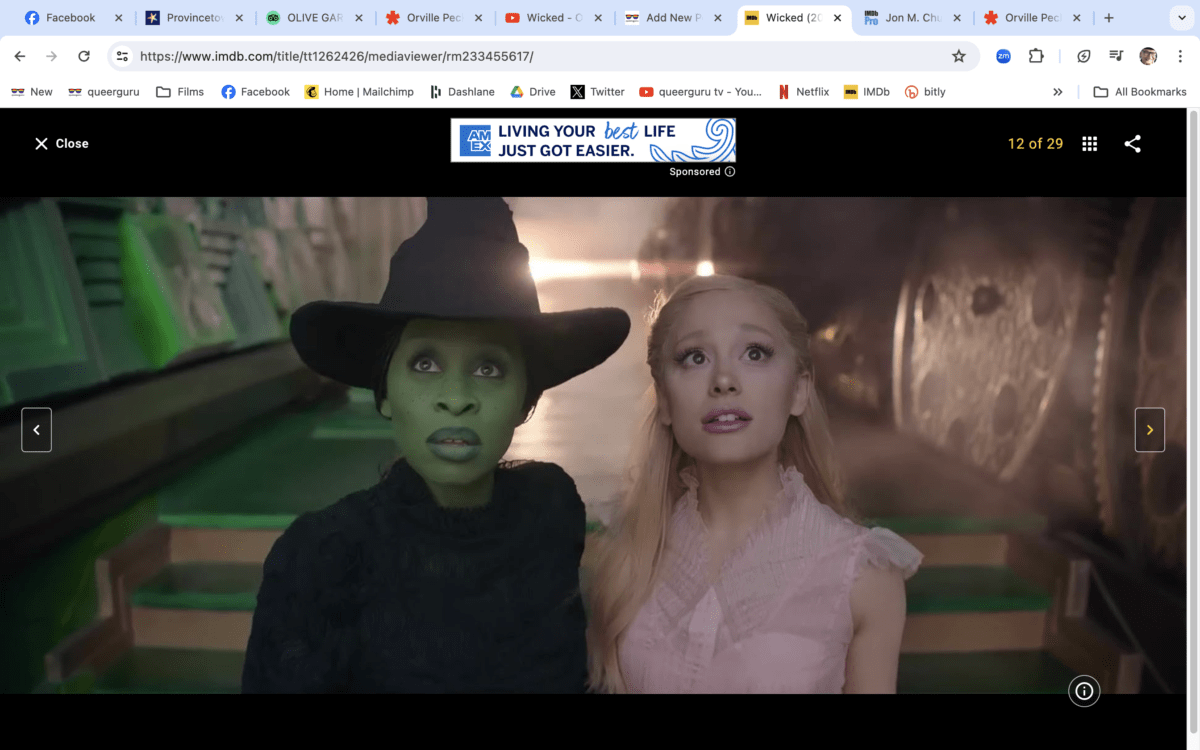
Task: Click the Sponsored info icon under the ad
Action: coord(730,172)
